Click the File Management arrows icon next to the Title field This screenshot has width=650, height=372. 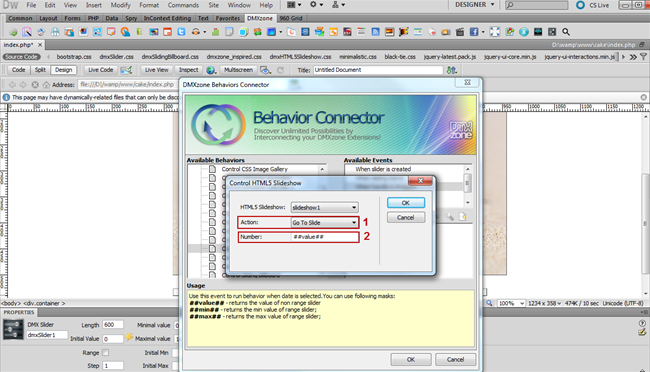tap(451, 70)
